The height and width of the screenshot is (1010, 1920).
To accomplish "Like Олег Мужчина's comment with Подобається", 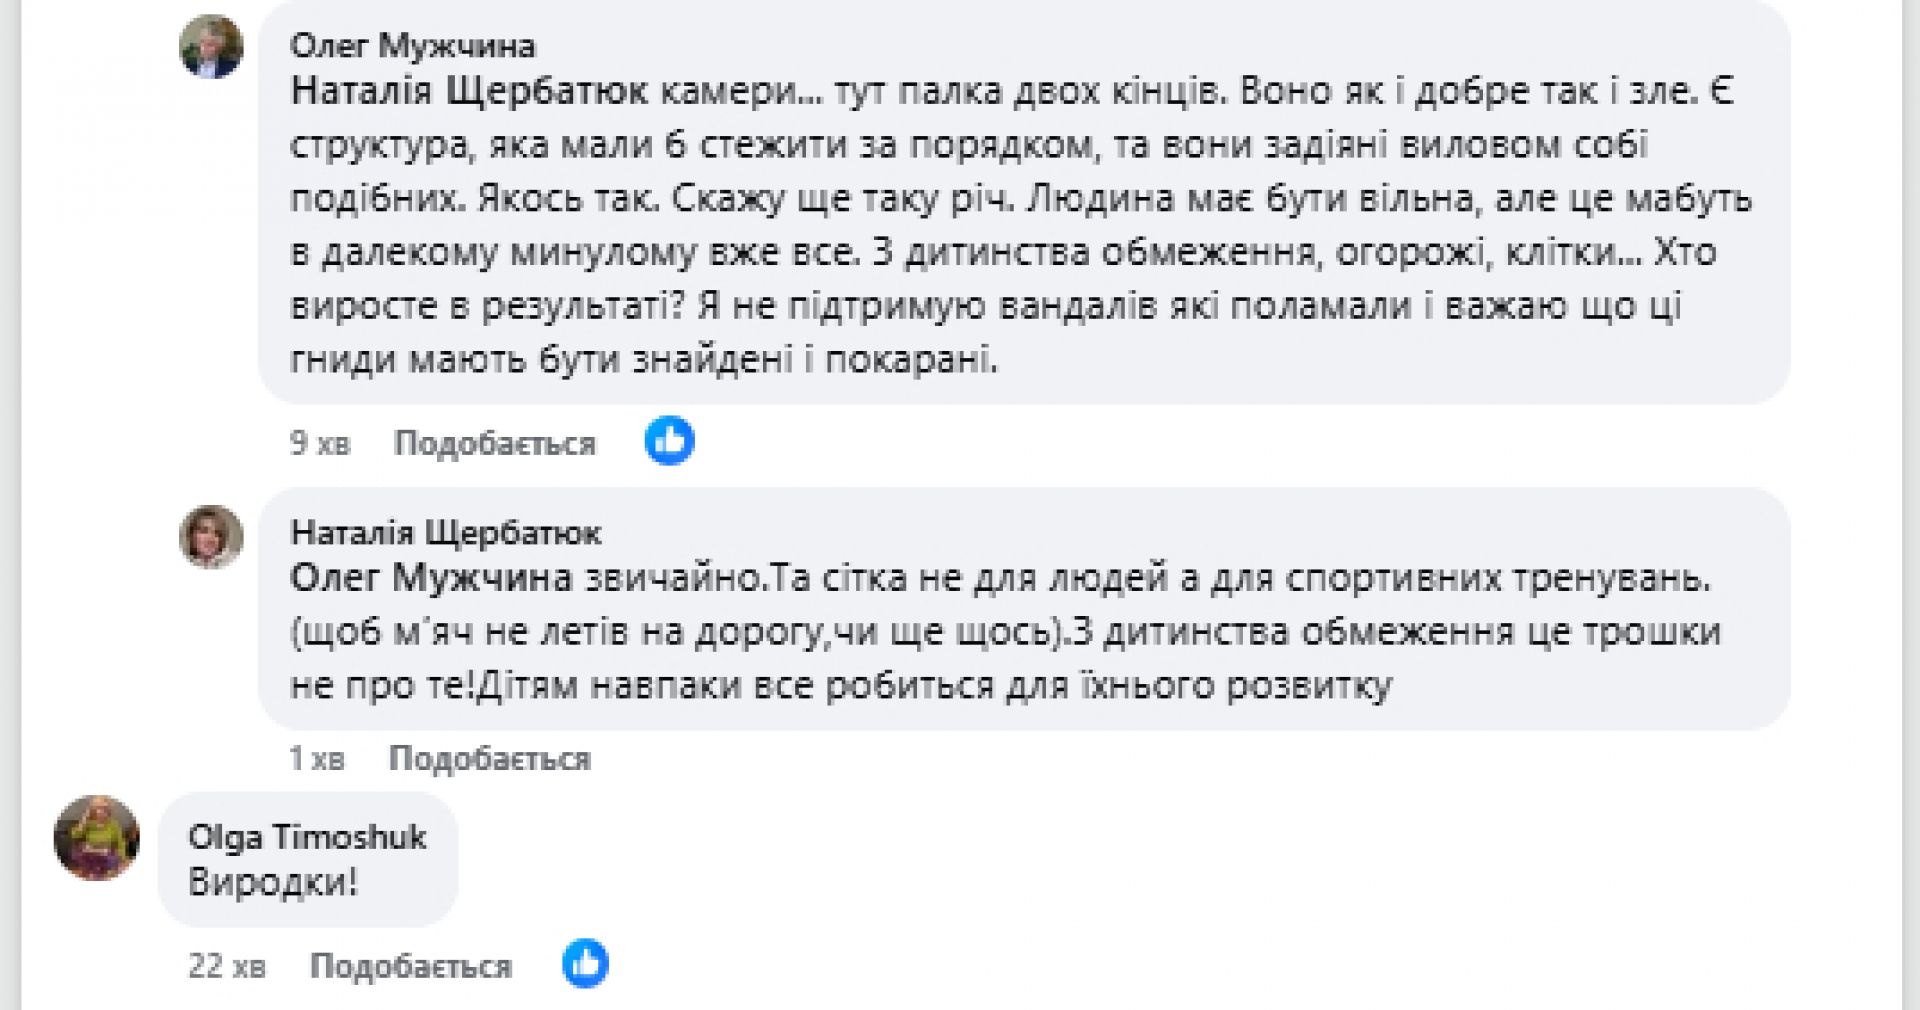I will [494, 443].
